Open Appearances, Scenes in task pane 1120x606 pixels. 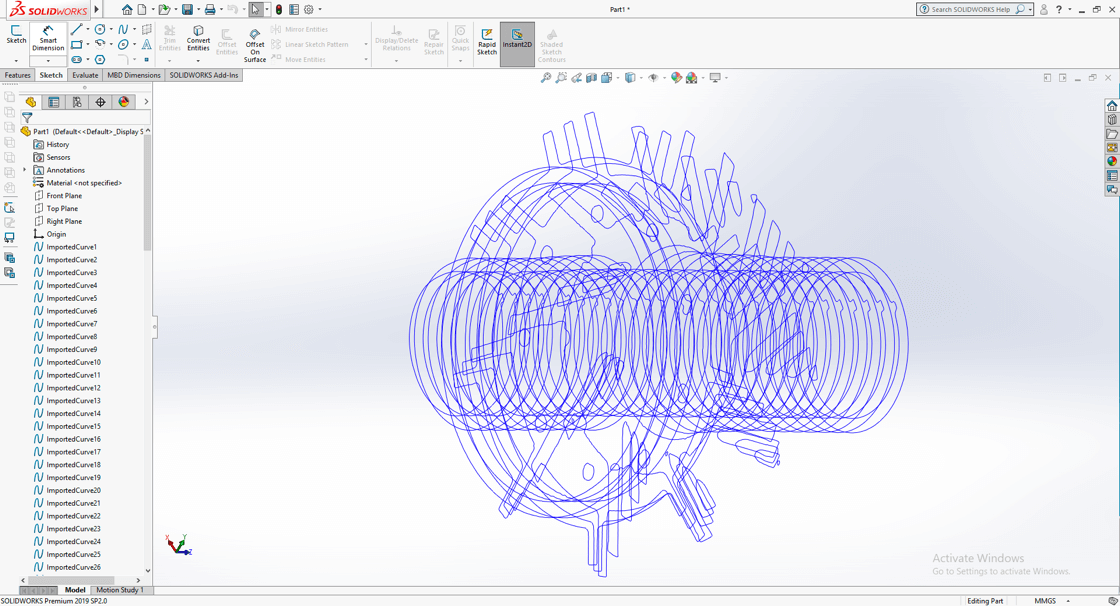1112,162
